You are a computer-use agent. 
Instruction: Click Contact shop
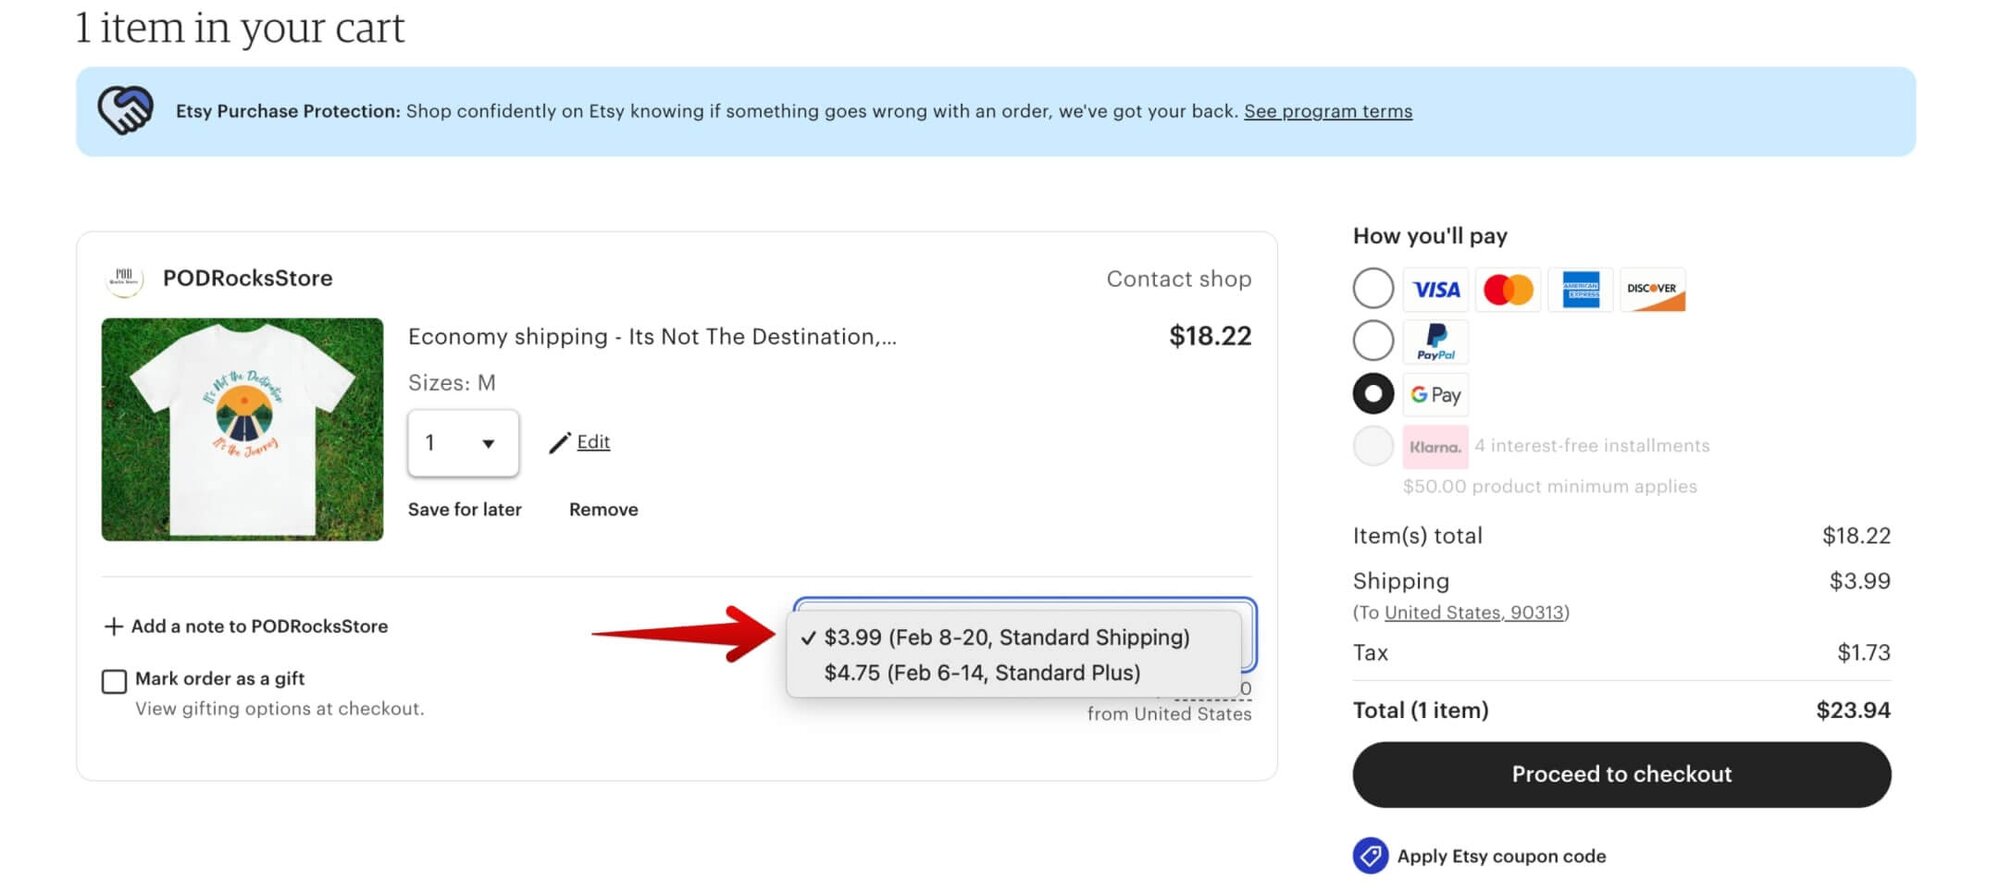(1179, 279)
